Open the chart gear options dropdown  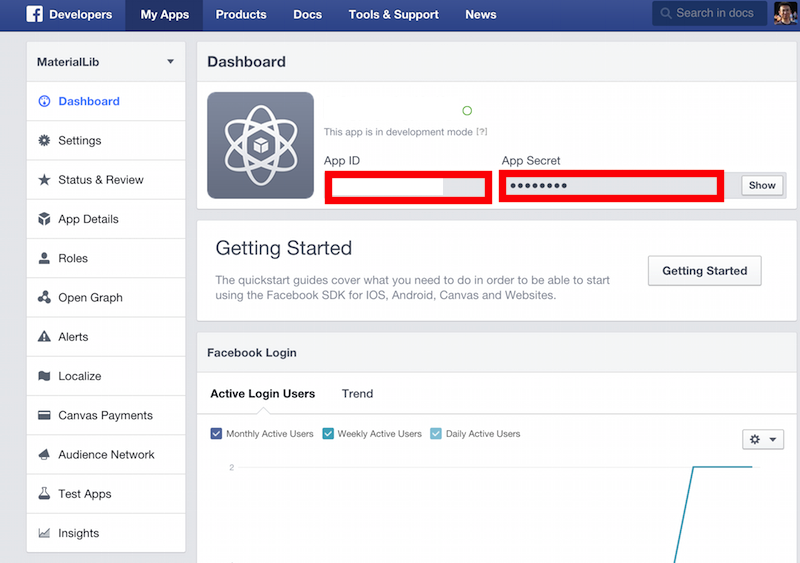pos(763,439)
